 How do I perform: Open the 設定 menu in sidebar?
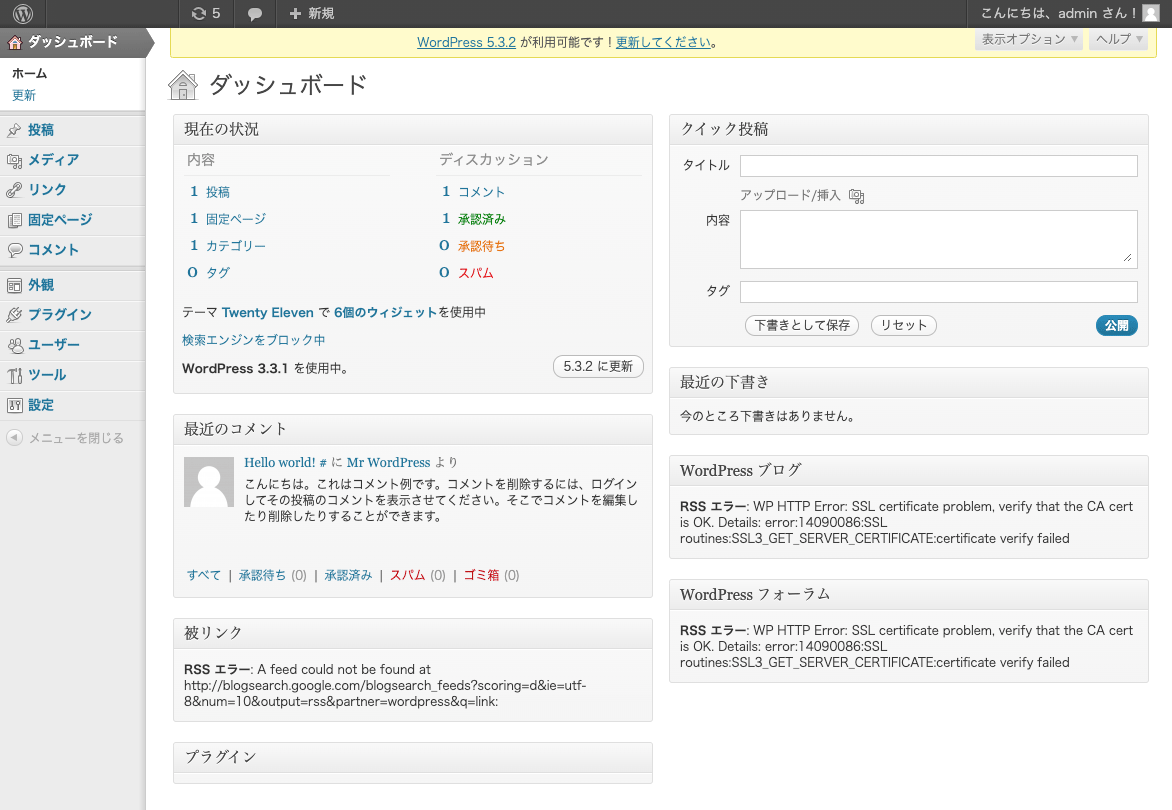[x=41, y=405]
